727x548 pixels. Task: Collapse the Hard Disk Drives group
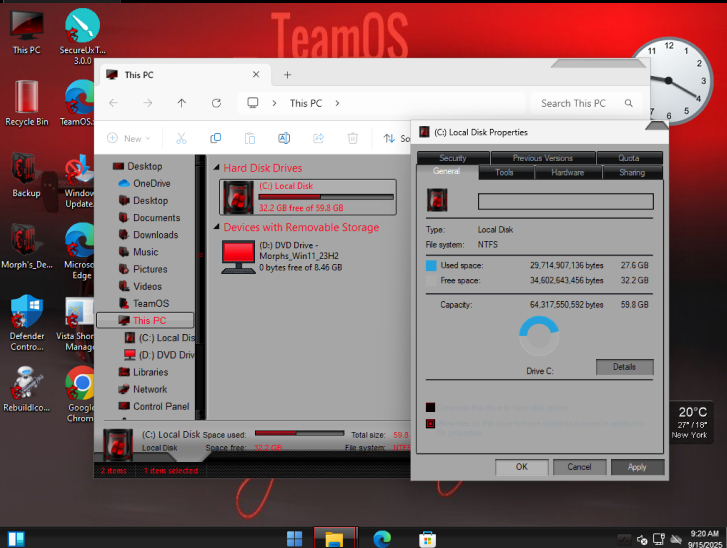pos(216,167)
